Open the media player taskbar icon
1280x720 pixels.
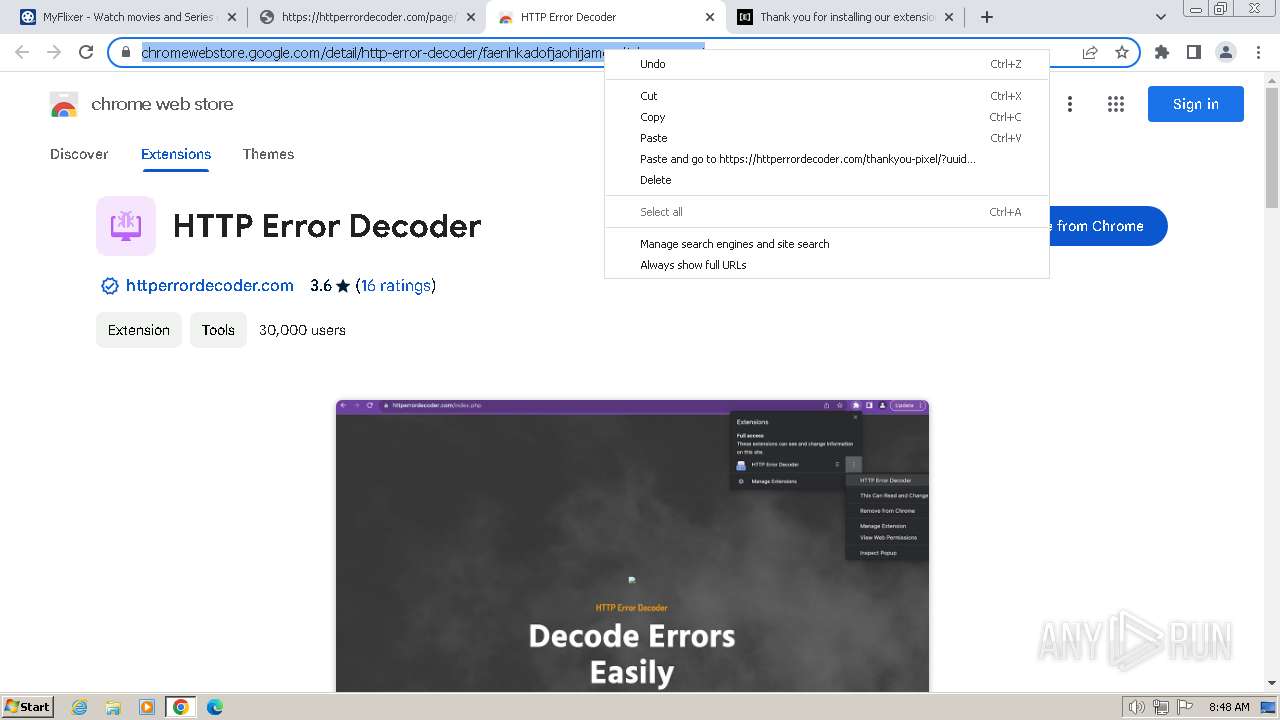(x=147, y=707)
